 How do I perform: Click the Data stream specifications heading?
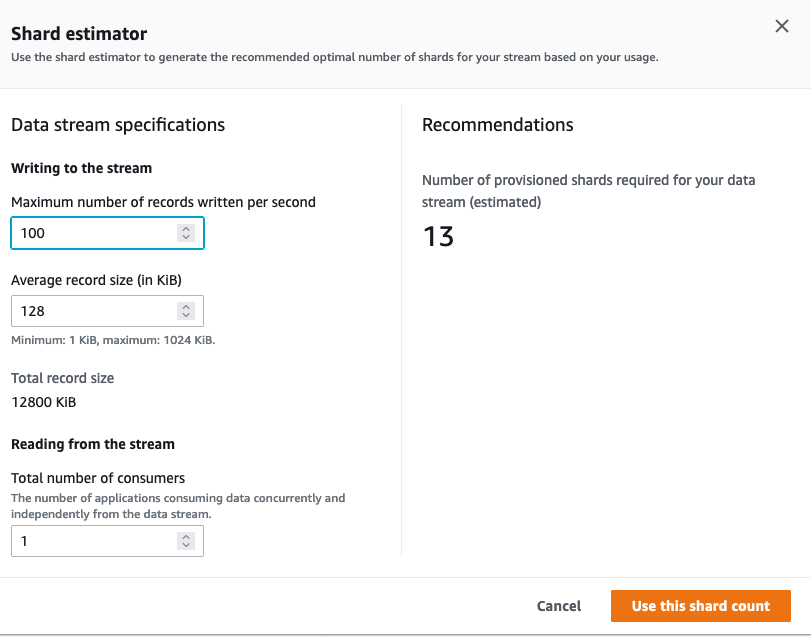tap(118, 125)
